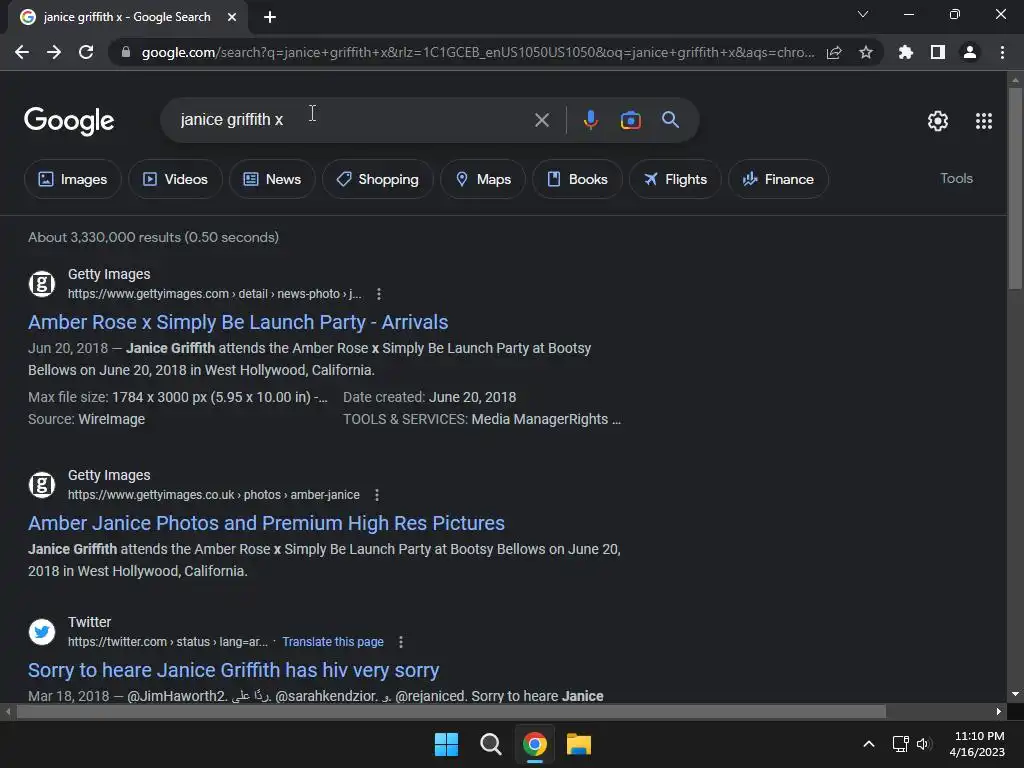The image size is (1024, 768).
Task: Filter results by Videos
Action: tap(175, 179)
